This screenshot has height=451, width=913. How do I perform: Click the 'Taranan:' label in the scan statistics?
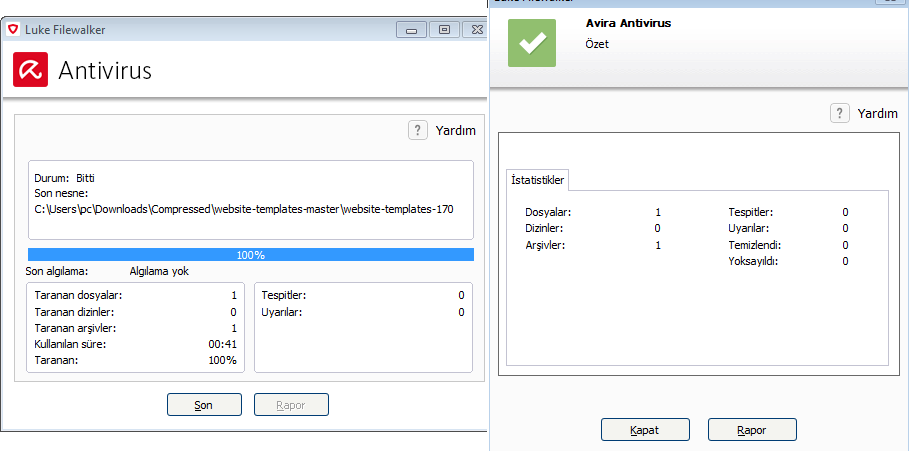point(56,360)
